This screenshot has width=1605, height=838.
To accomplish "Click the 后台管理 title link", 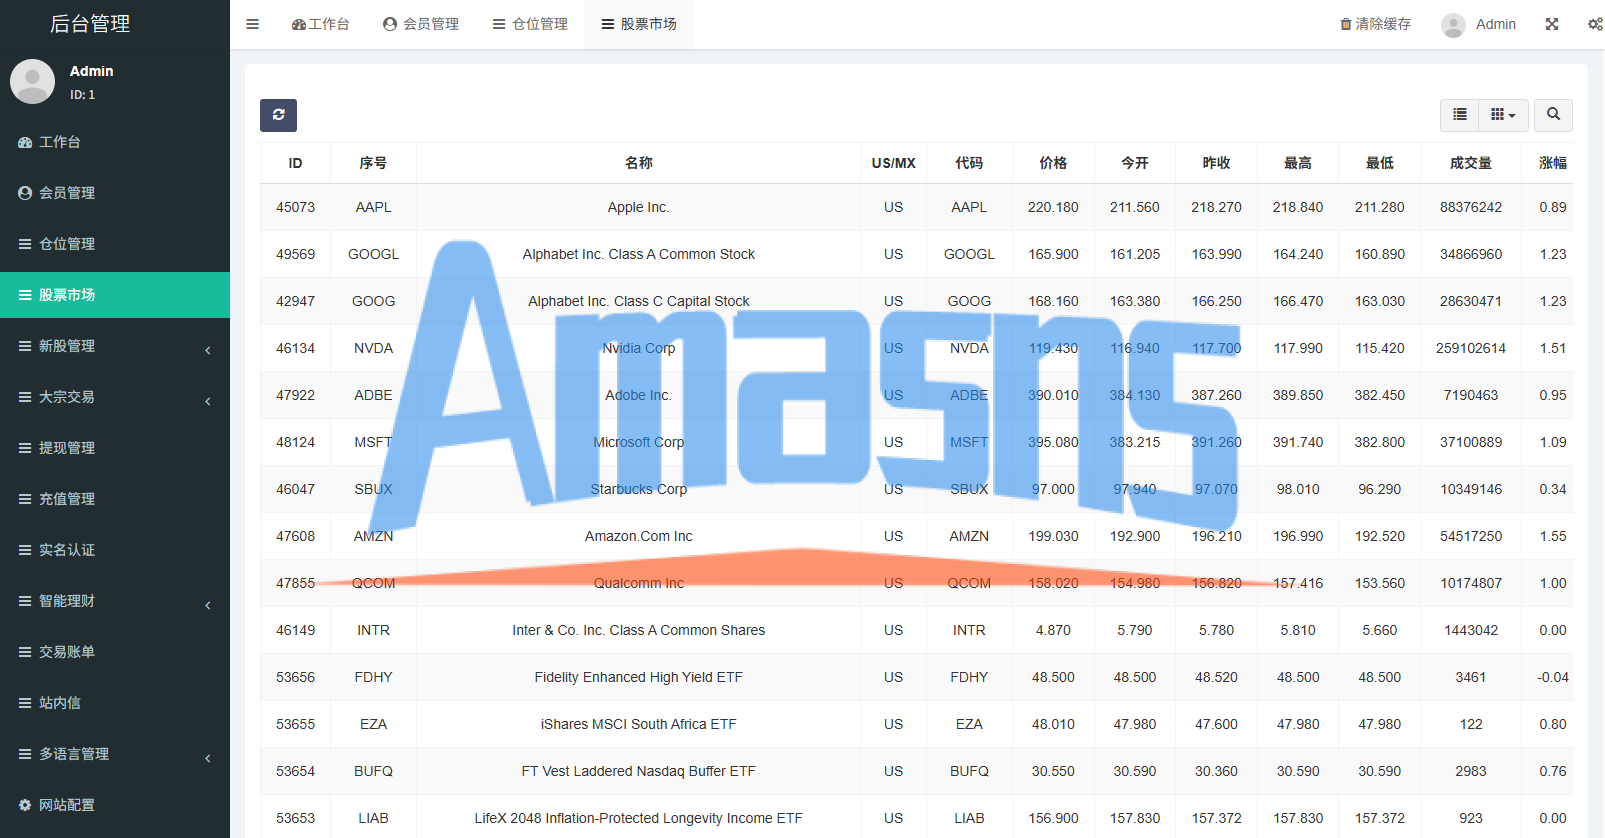I will click(x=90, y=24).
